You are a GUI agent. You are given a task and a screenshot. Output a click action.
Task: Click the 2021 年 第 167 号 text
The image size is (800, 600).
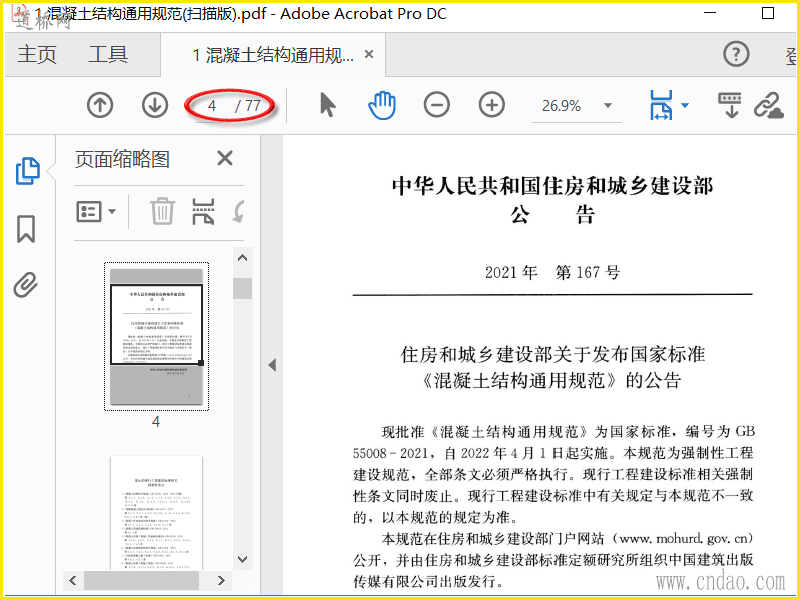[x=553, y=272]
